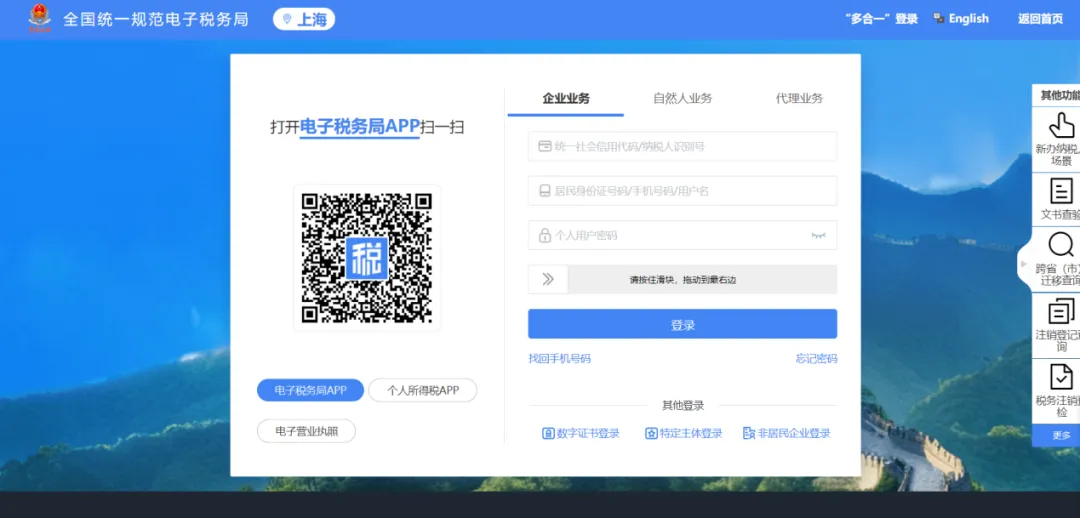Click the slider handle with double arrows
Image resolution: width=1080 pixels, height=518 pixels.
(x=548, y=280)
